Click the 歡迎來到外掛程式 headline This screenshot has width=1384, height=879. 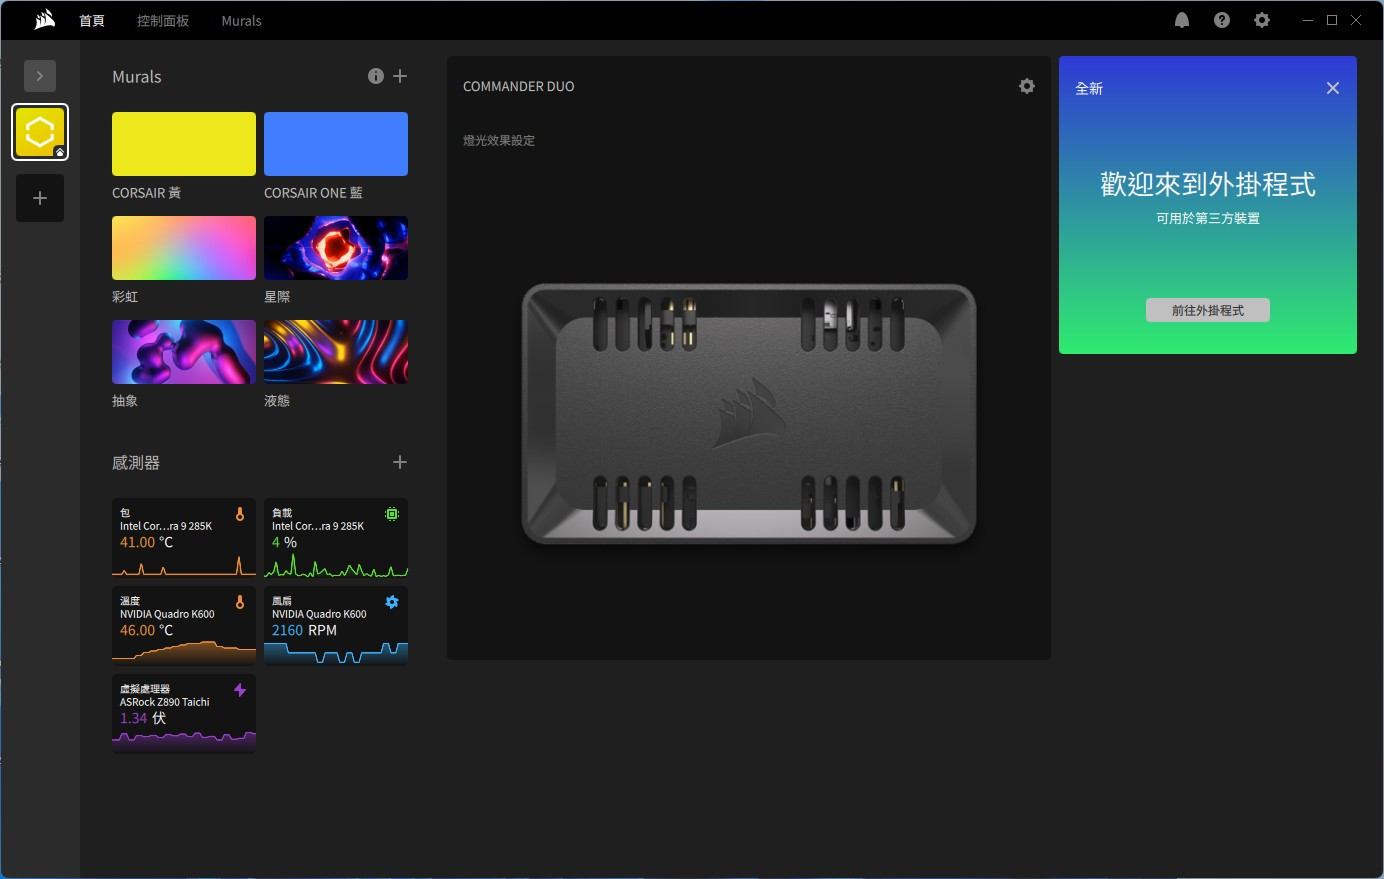point(1208,184)
